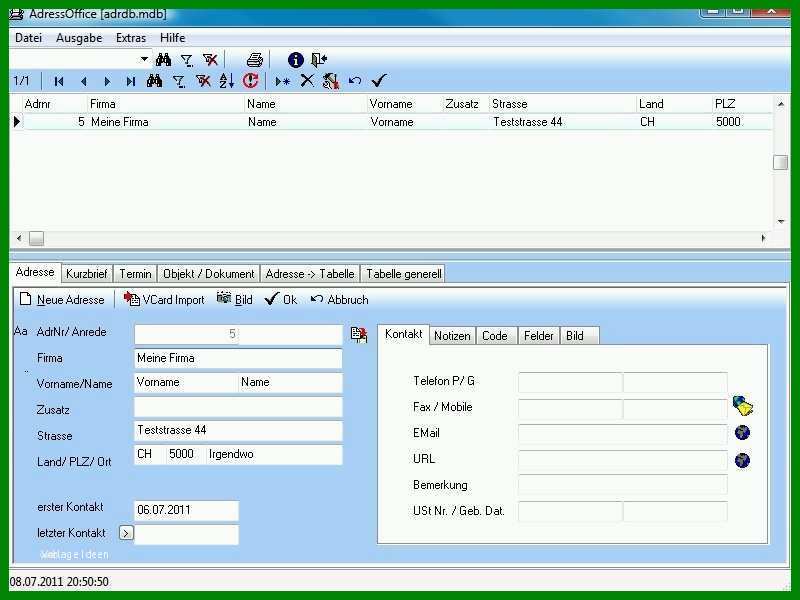The image size is (800, 600).
Task: Click the exit door icon
Action: pos(319,60)
